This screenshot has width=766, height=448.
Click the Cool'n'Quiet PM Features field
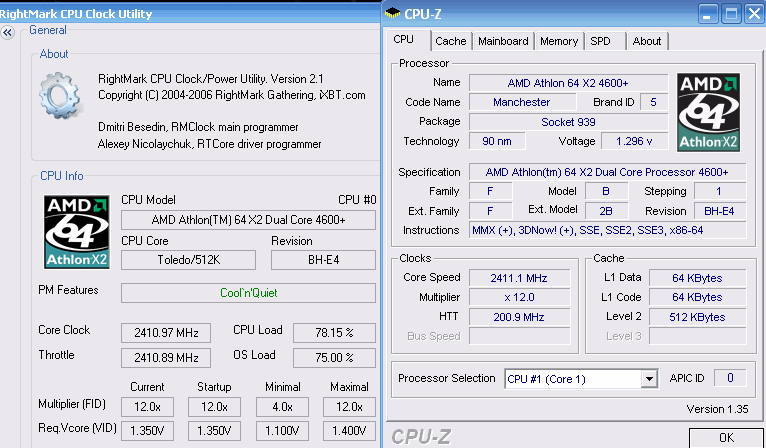click(248, 293)
